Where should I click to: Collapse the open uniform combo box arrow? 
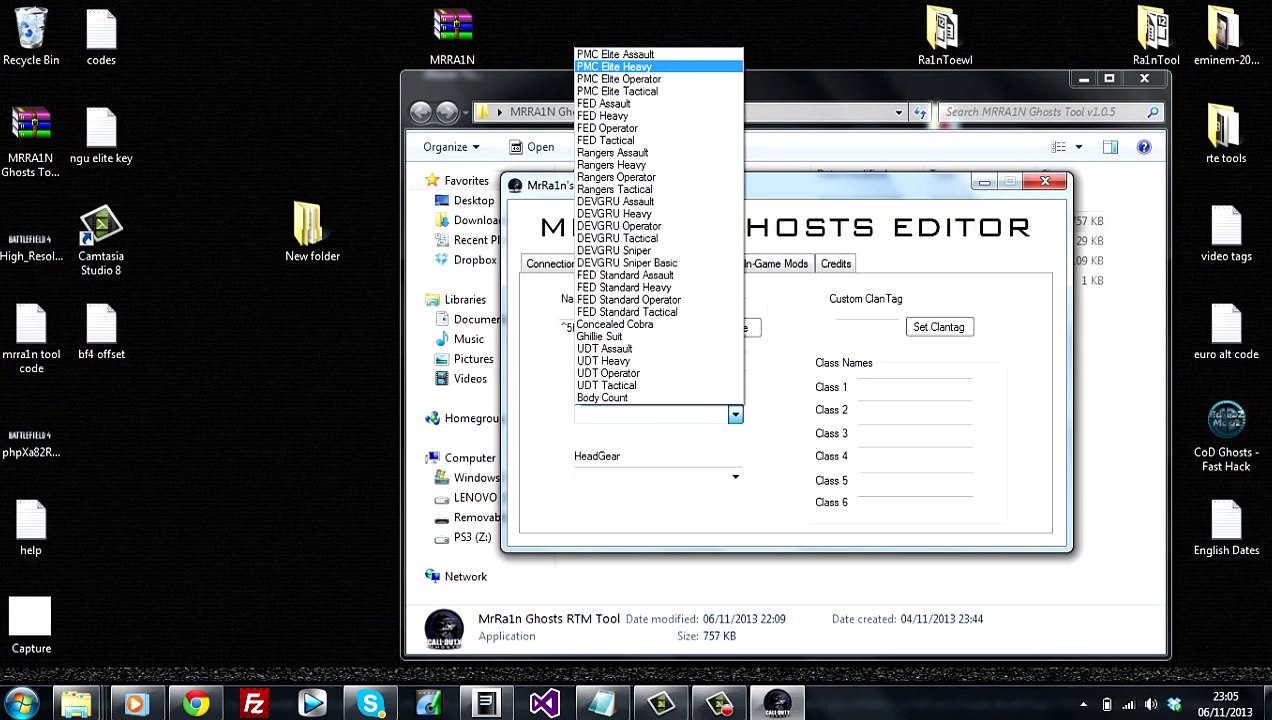735,415
